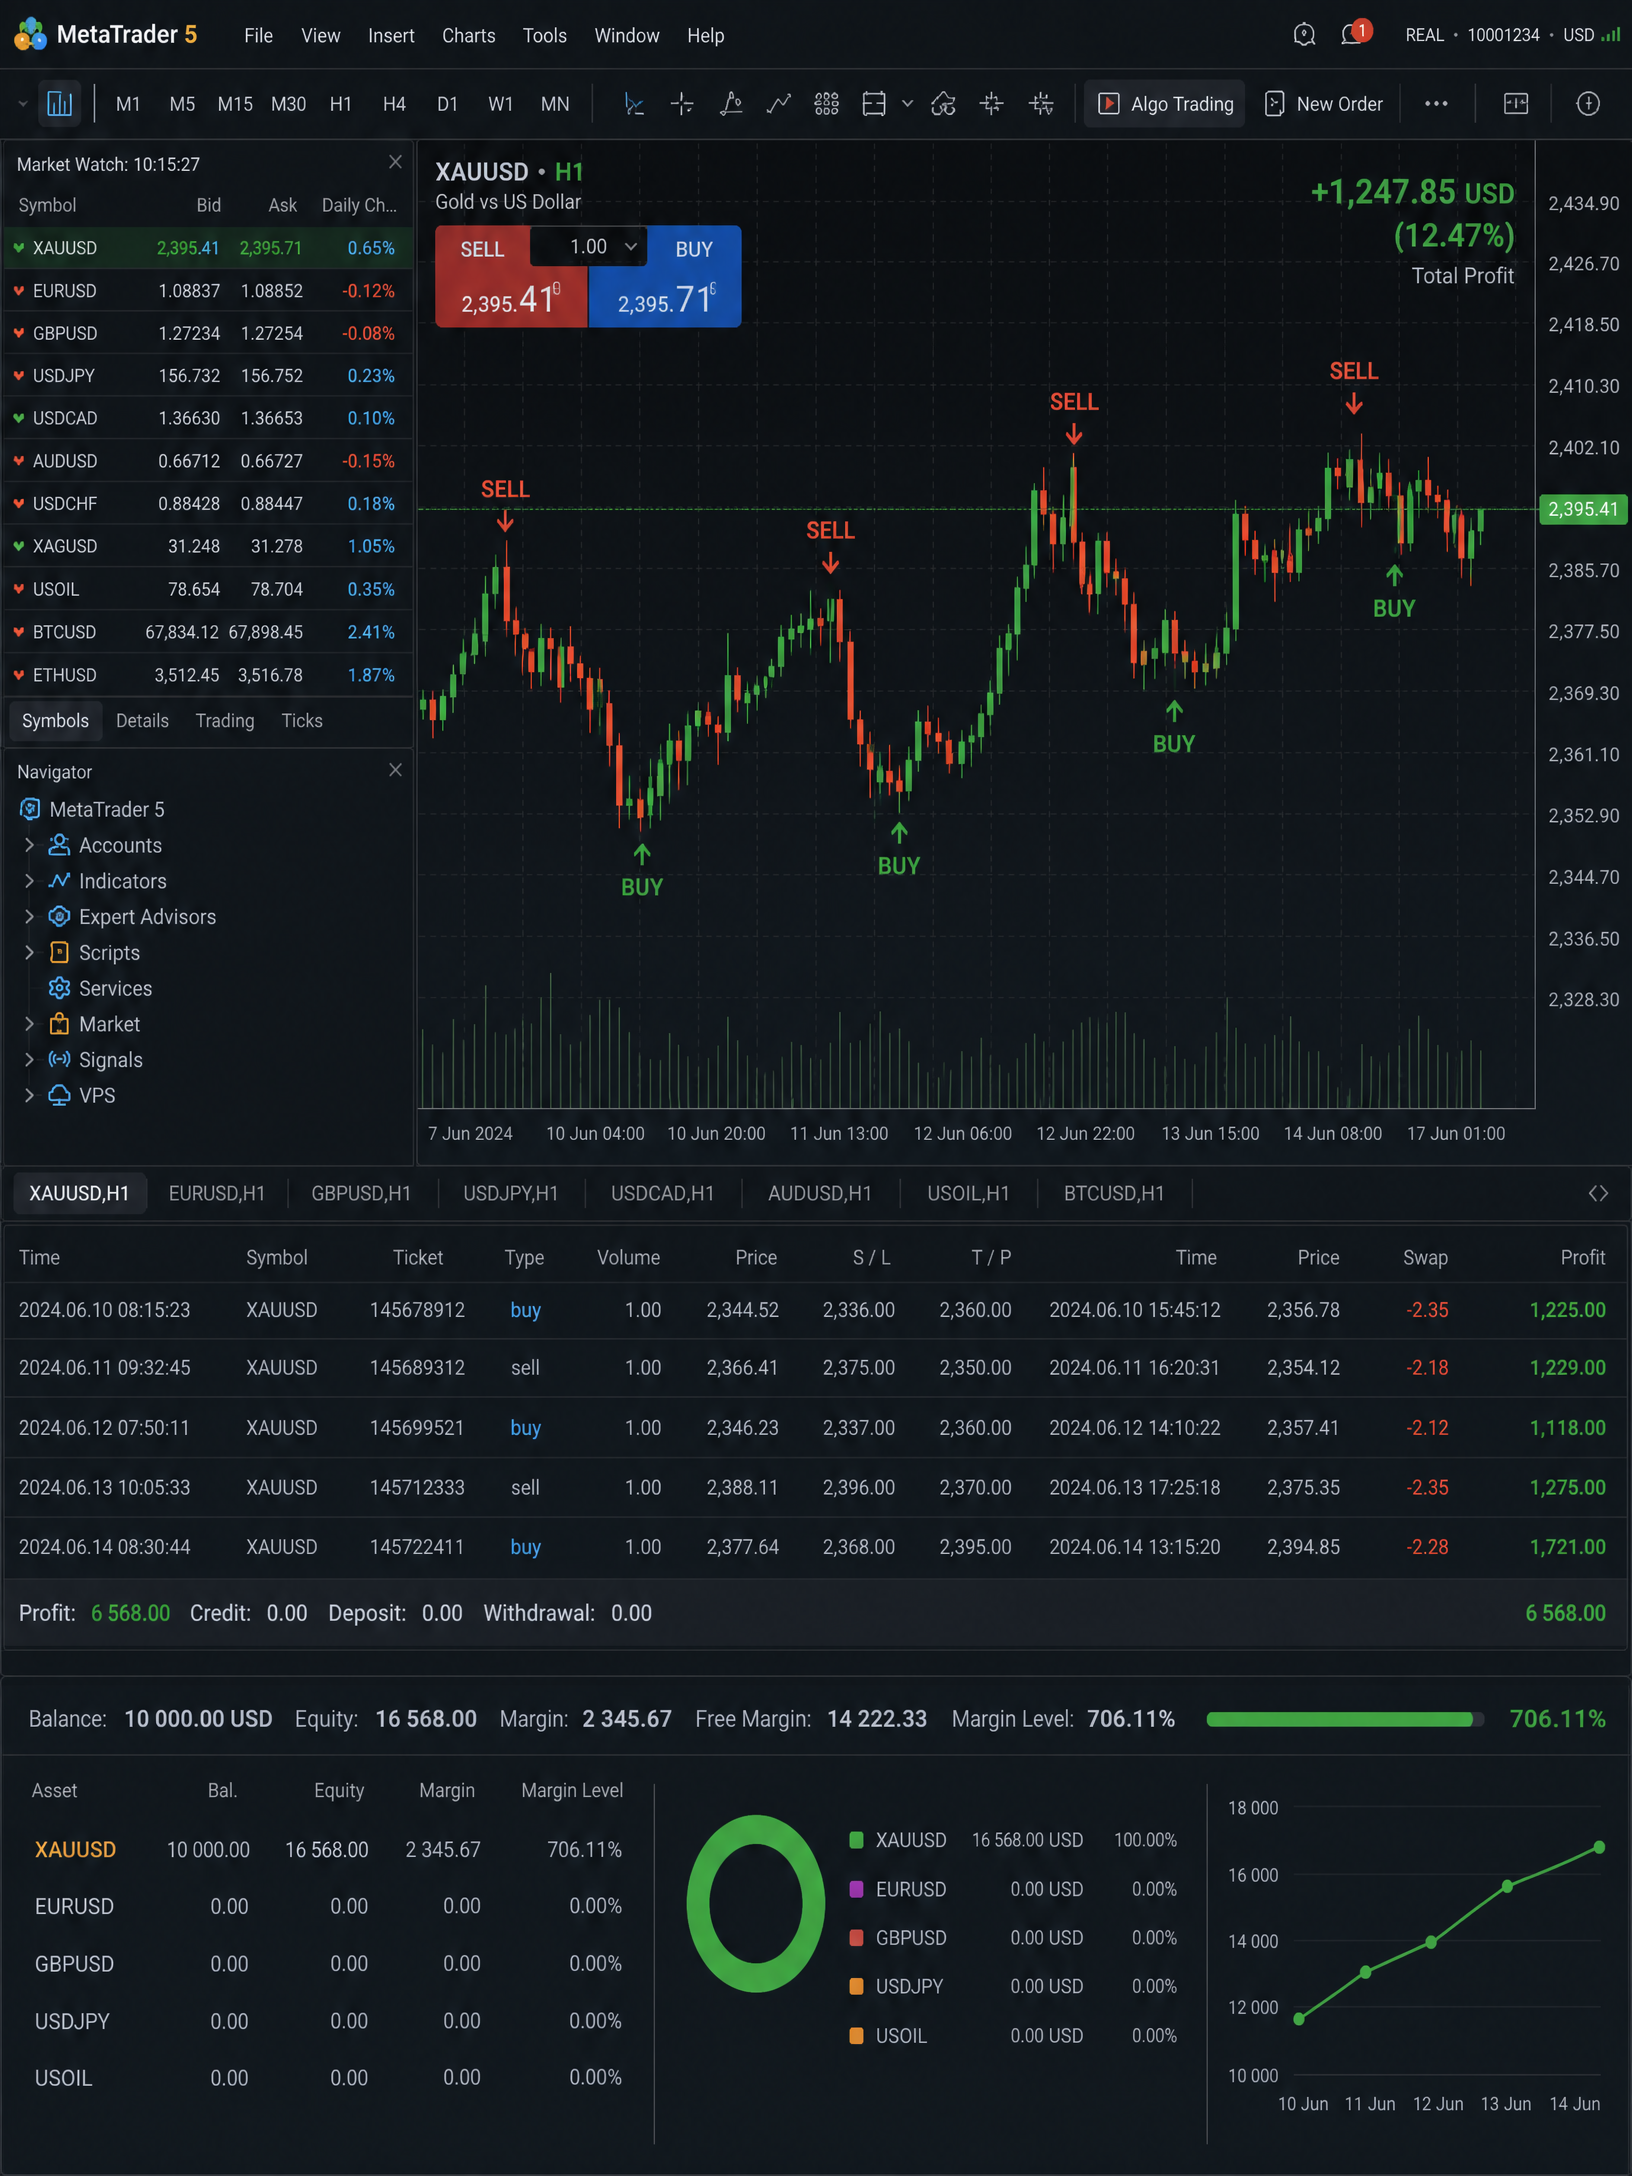Image resolution: width=1632 pixels, height=2176 pixels.
Task: Click the chart template layout icon
Action: coord(874,104)
